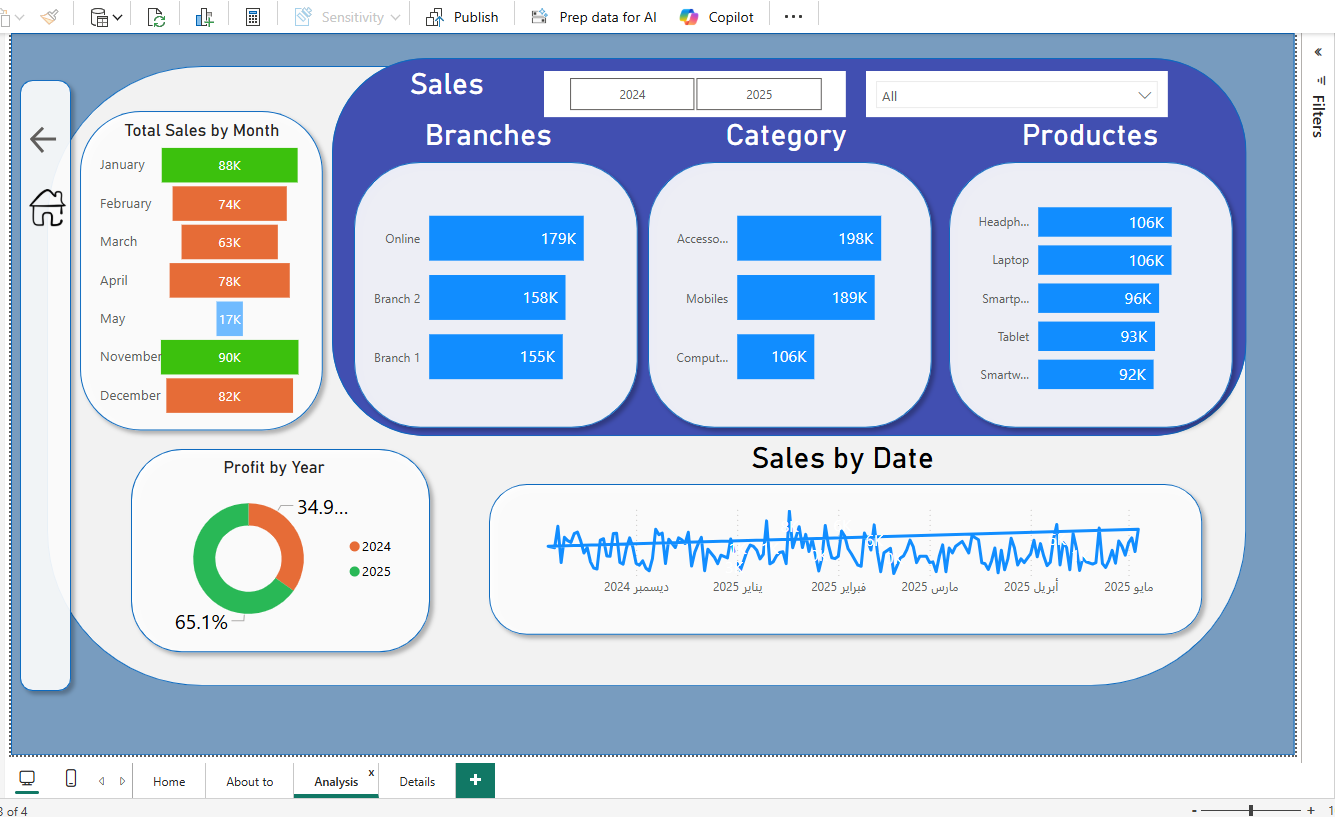The height and width of the screenshot is (817, 1335).
Task: Click the new visual chart icon
Action: (x=205, y=17)
